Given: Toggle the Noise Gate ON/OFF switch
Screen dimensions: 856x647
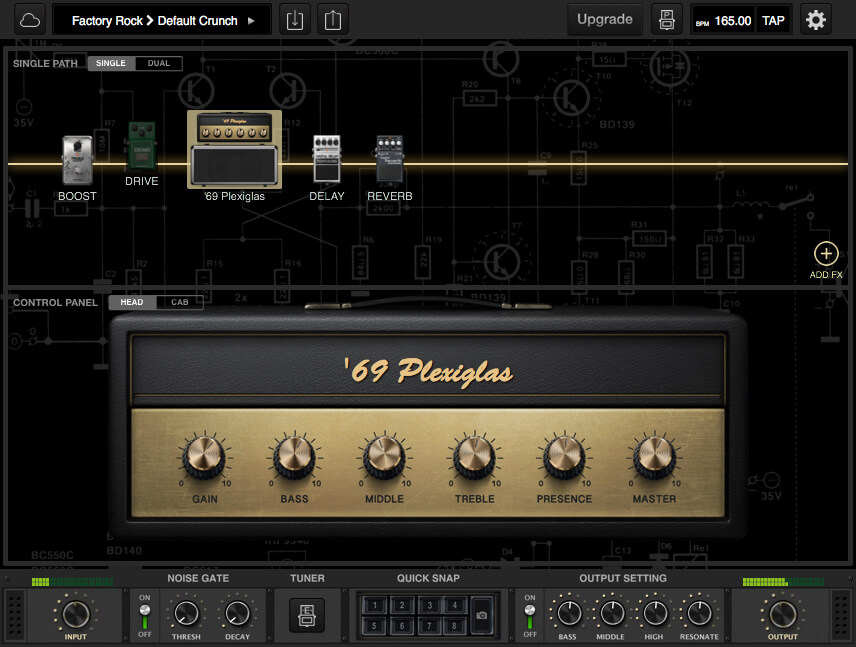Looking at the screenshot, I should click(x=145, y=616).
